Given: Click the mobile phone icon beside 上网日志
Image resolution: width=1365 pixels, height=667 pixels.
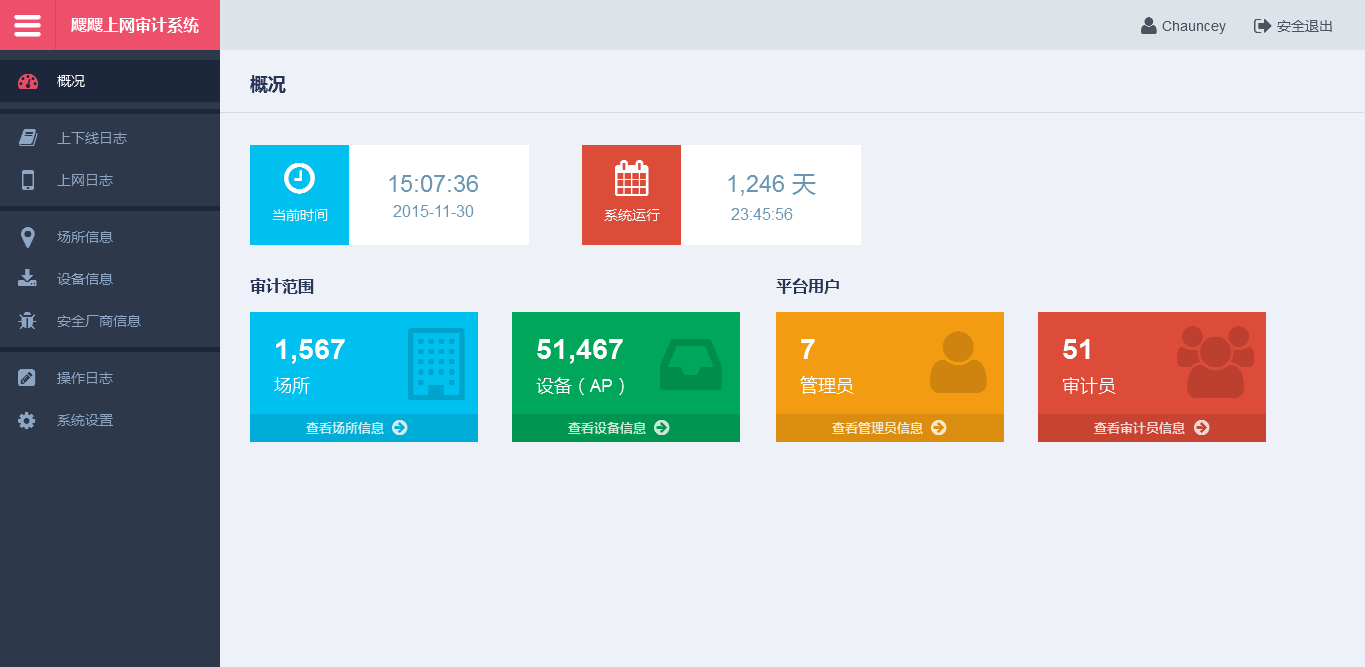Looking at the screenshot, I should [28, 180].
